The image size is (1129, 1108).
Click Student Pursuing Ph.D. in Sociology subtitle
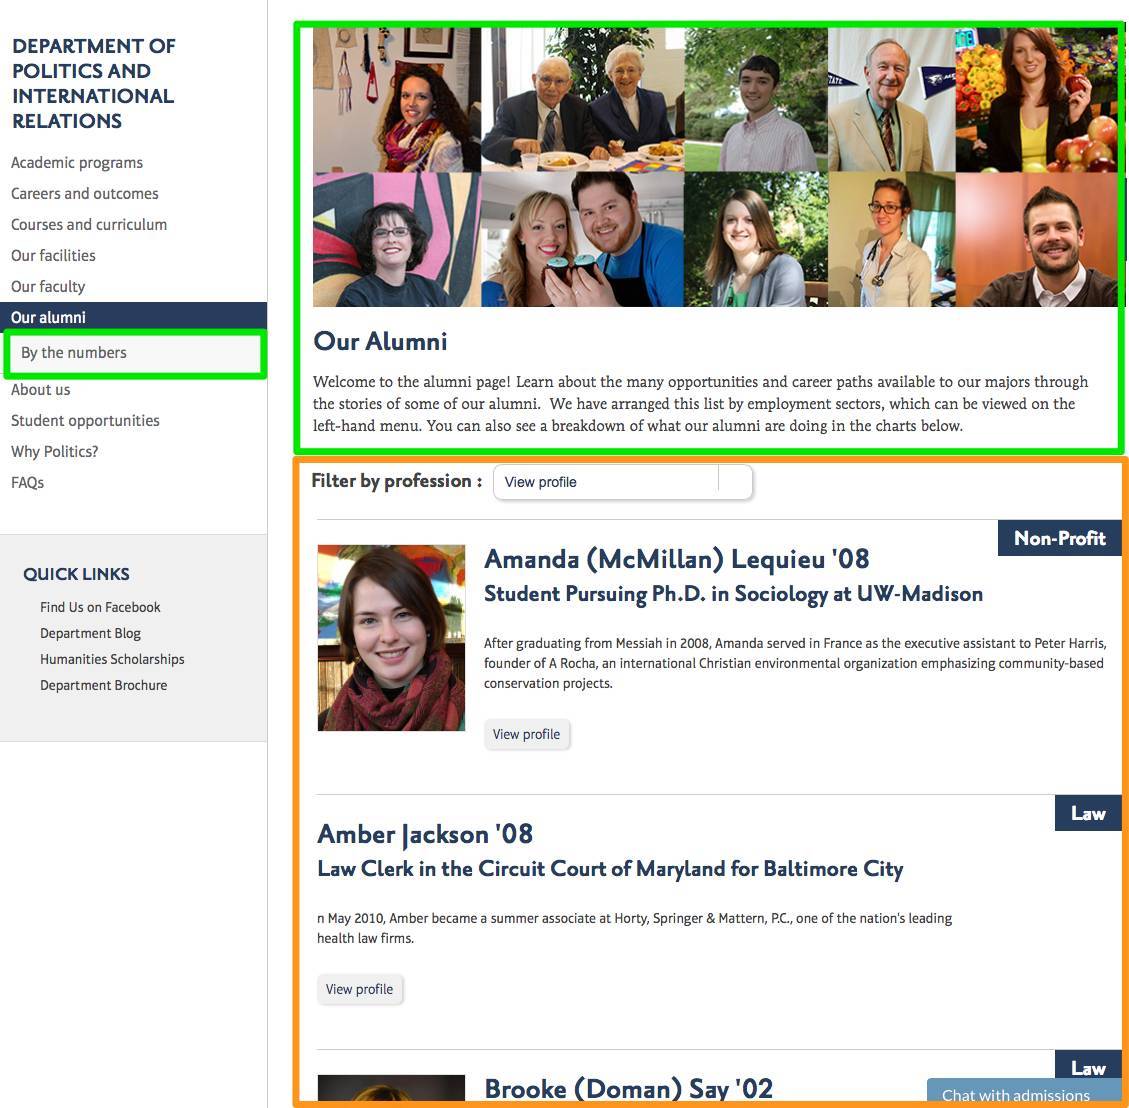[x=733, y=594]
